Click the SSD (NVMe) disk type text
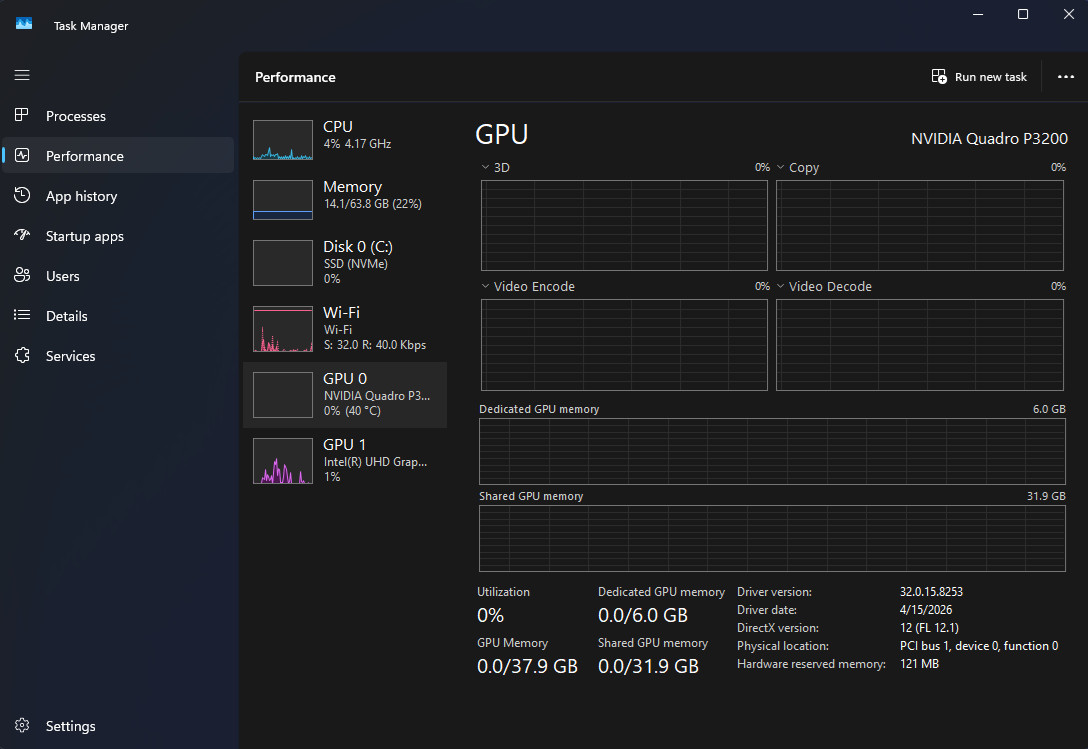The height and width of the screenshot is (749, 1088). coord(356,264)
